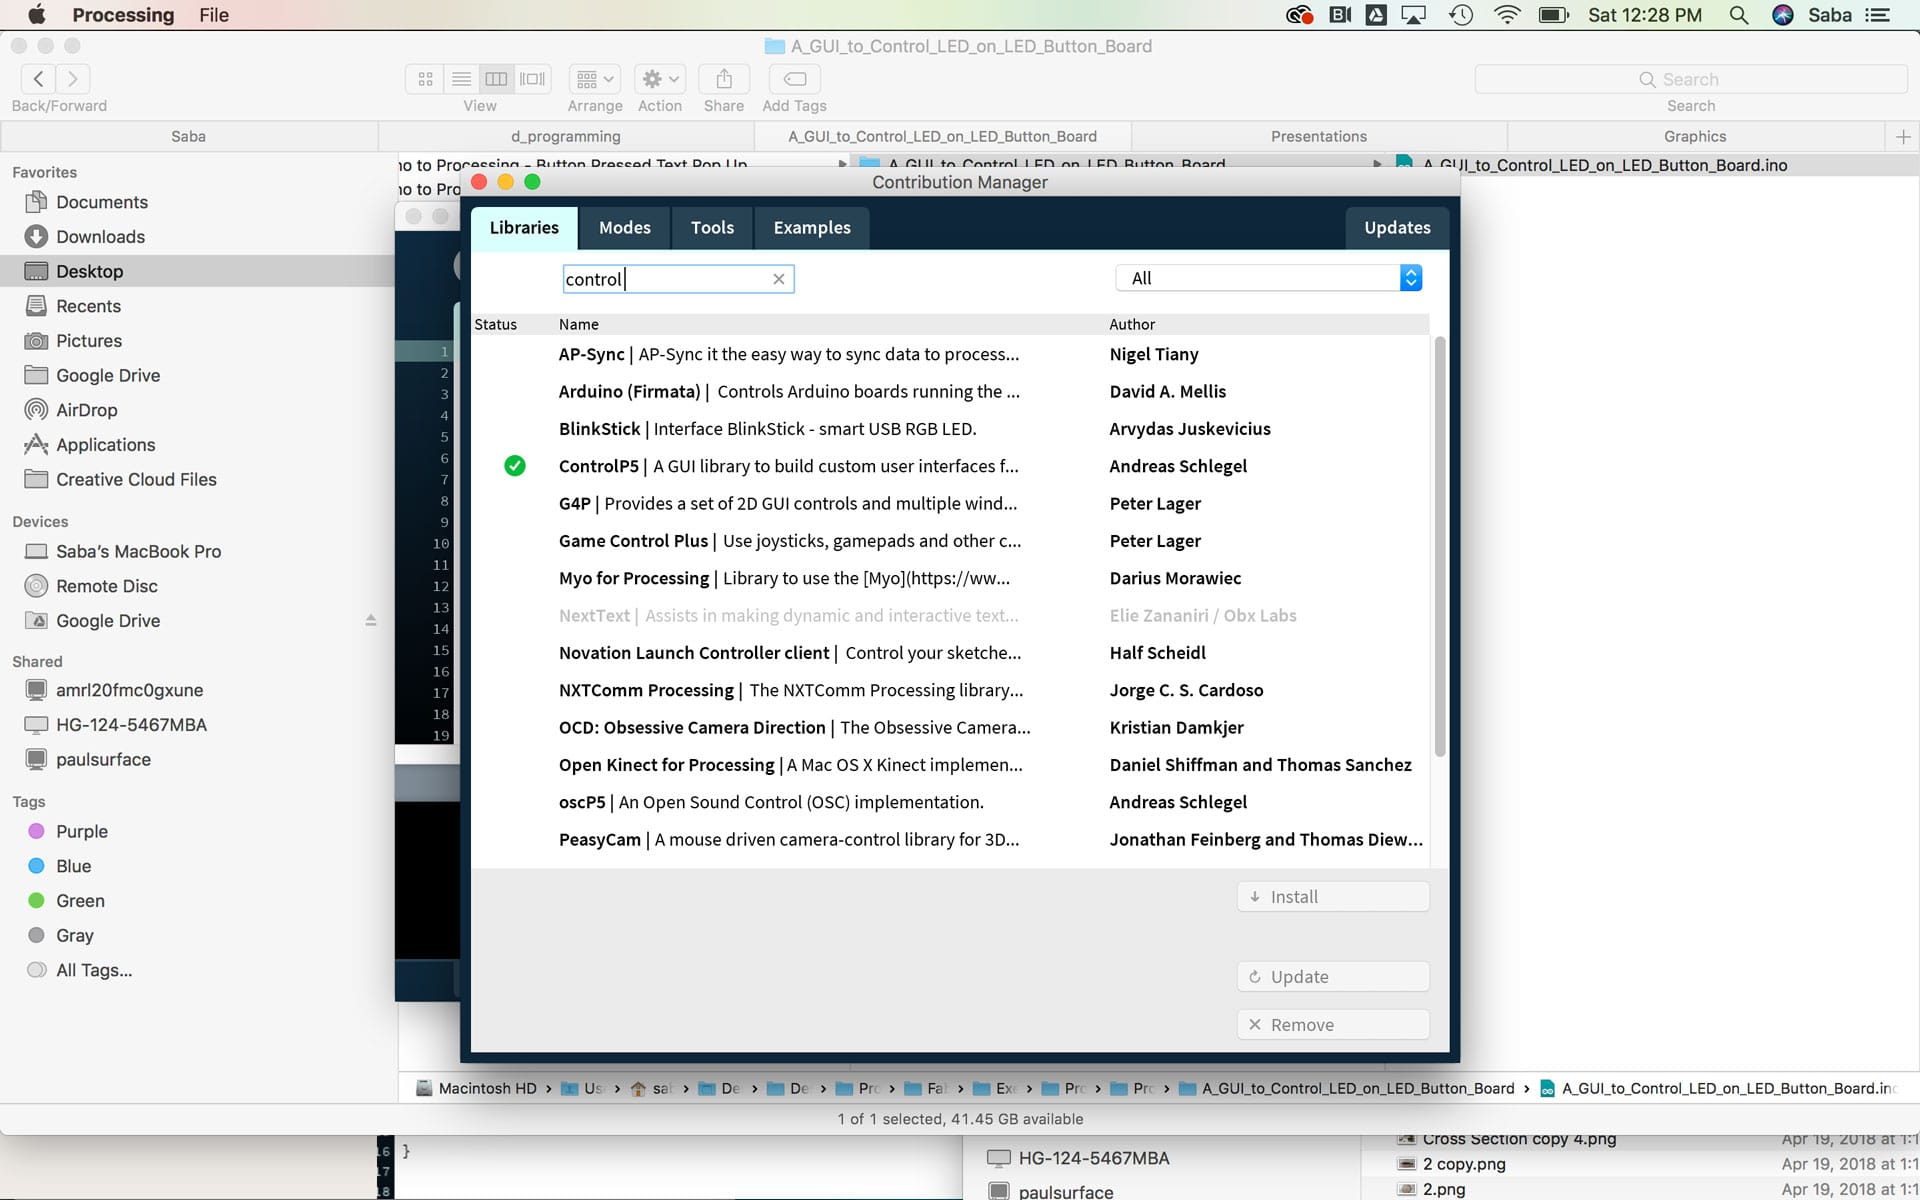Open Applications in Finder sidebar
The height and width of the screenshot is (1200, 1920).
click(105, 445)
